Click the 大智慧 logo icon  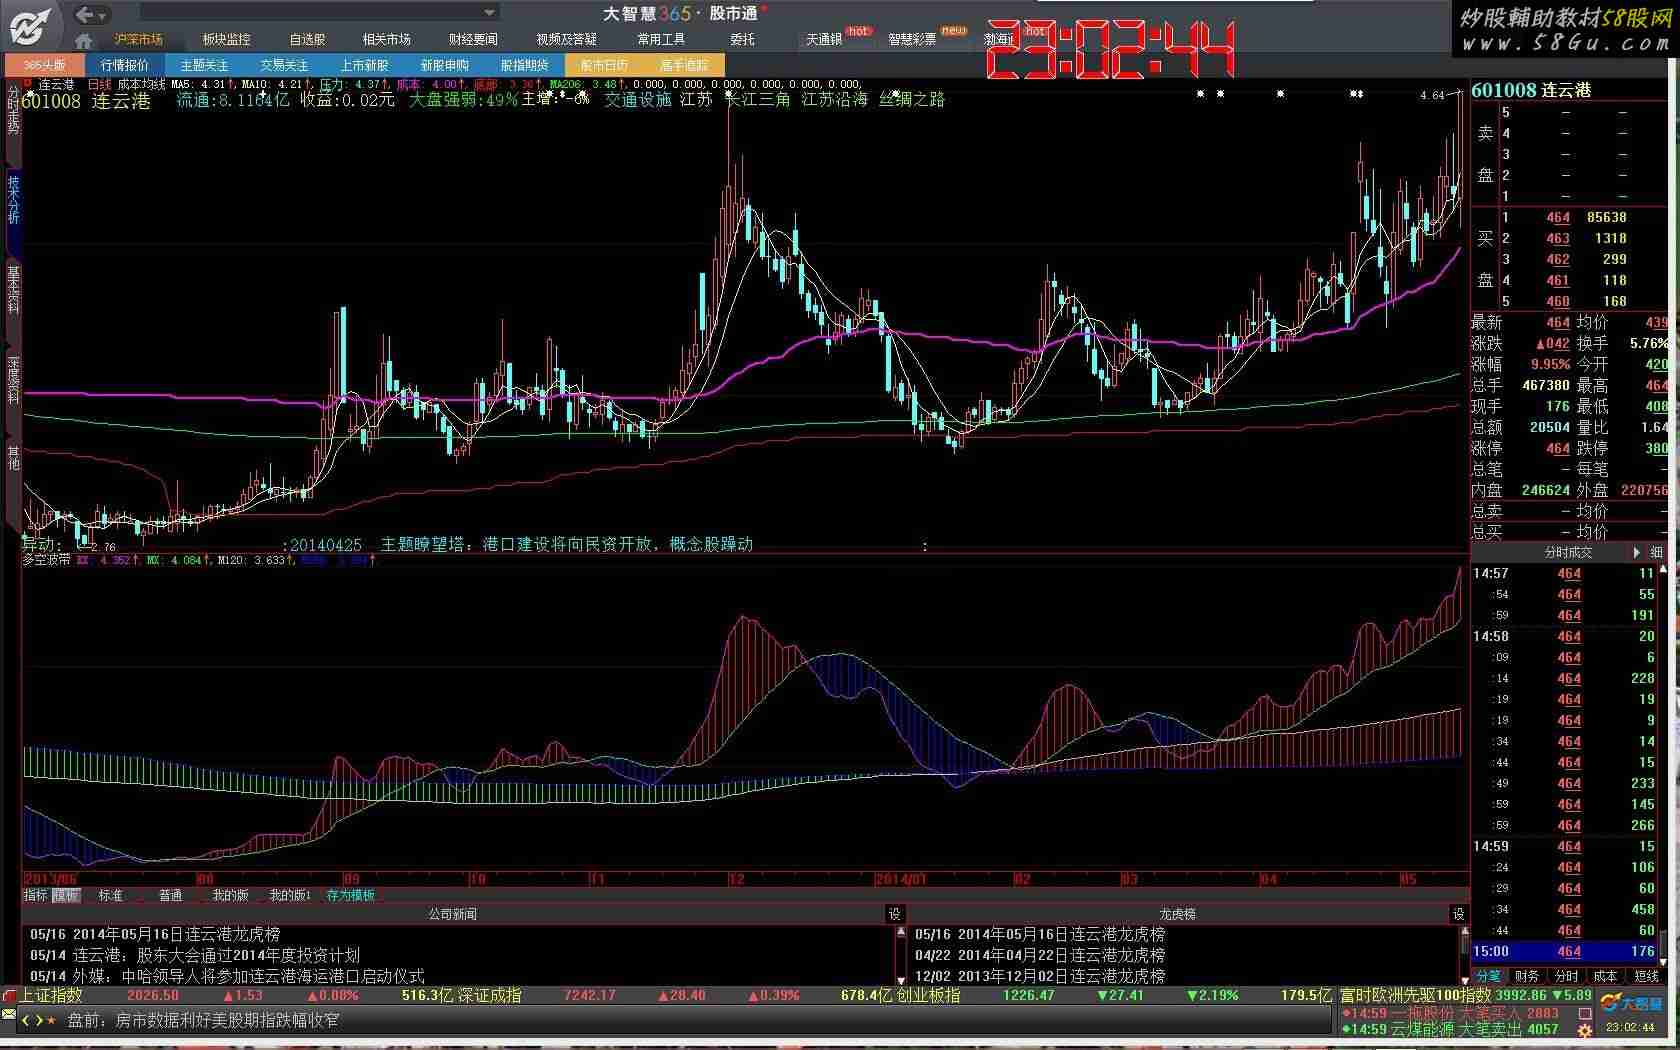(x=31, y=25)
